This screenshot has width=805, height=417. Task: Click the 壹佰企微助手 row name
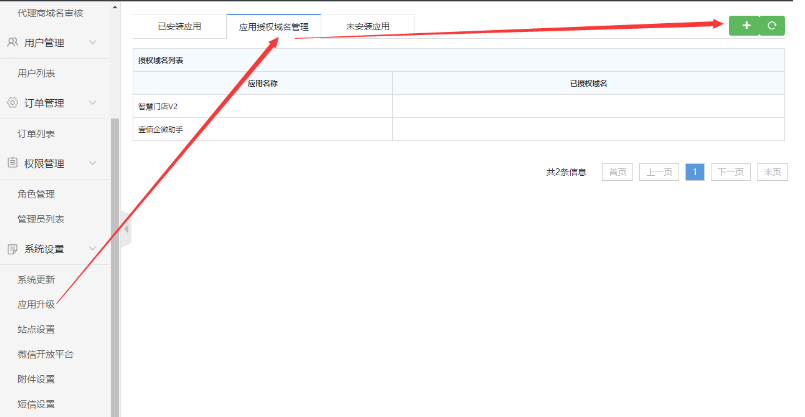[161, 130]
